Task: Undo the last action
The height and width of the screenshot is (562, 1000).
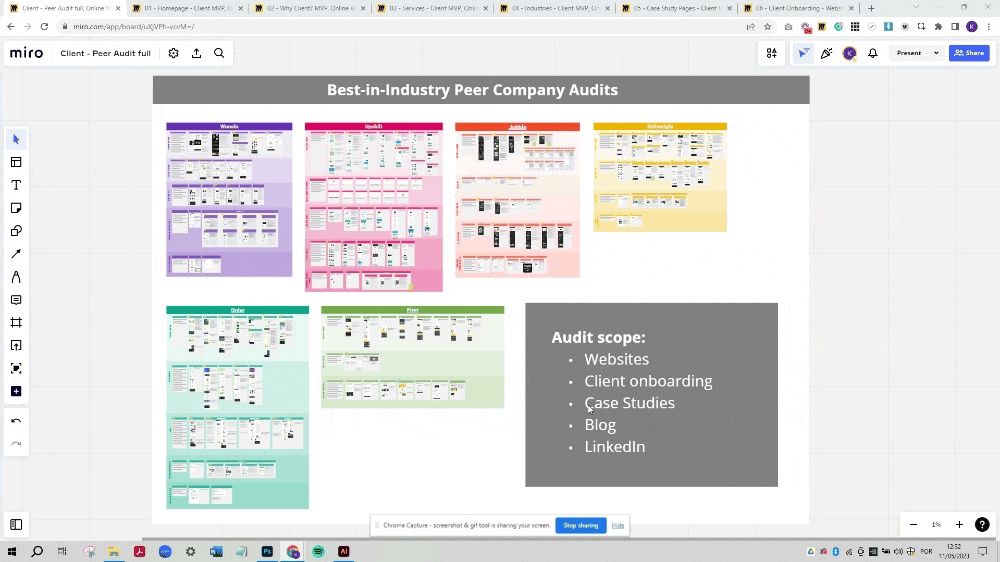Action: 16,421
